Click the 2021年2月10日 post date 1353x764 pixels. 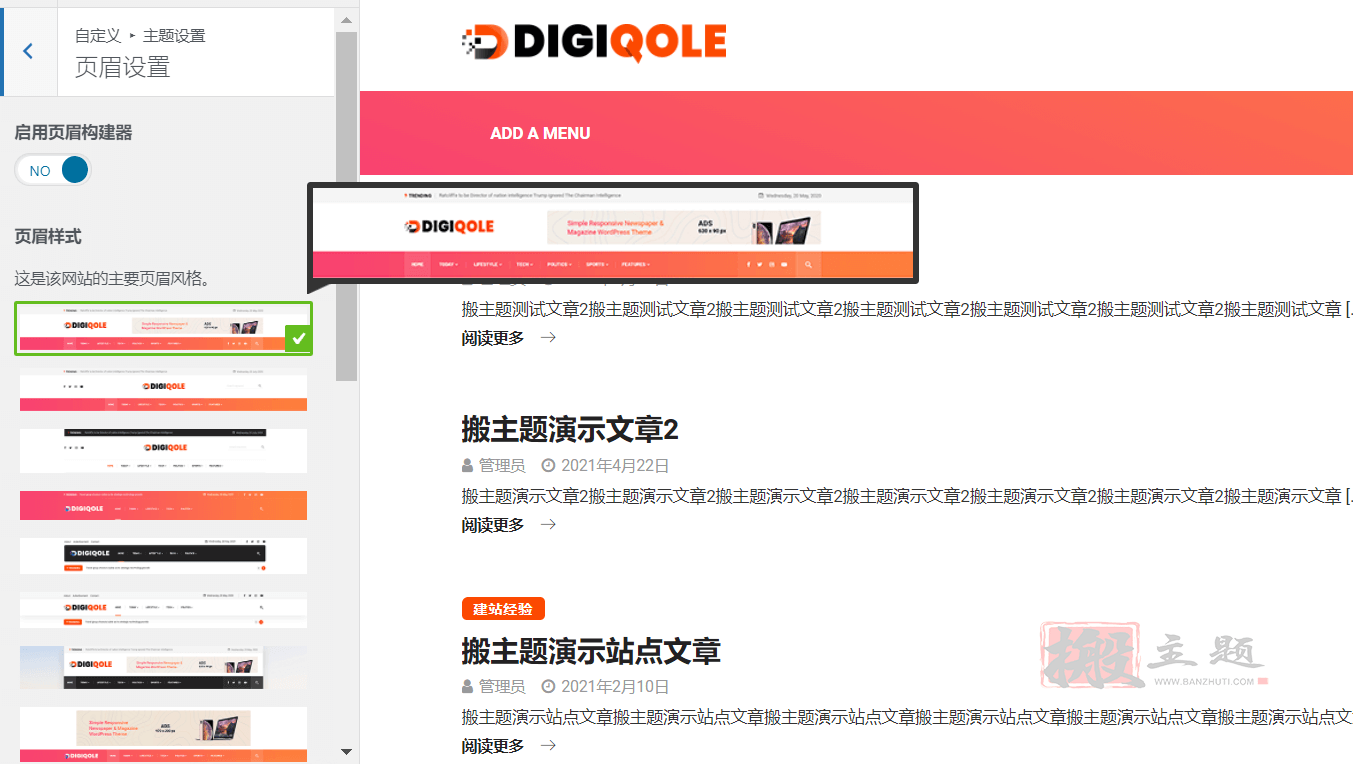point(615,687)
